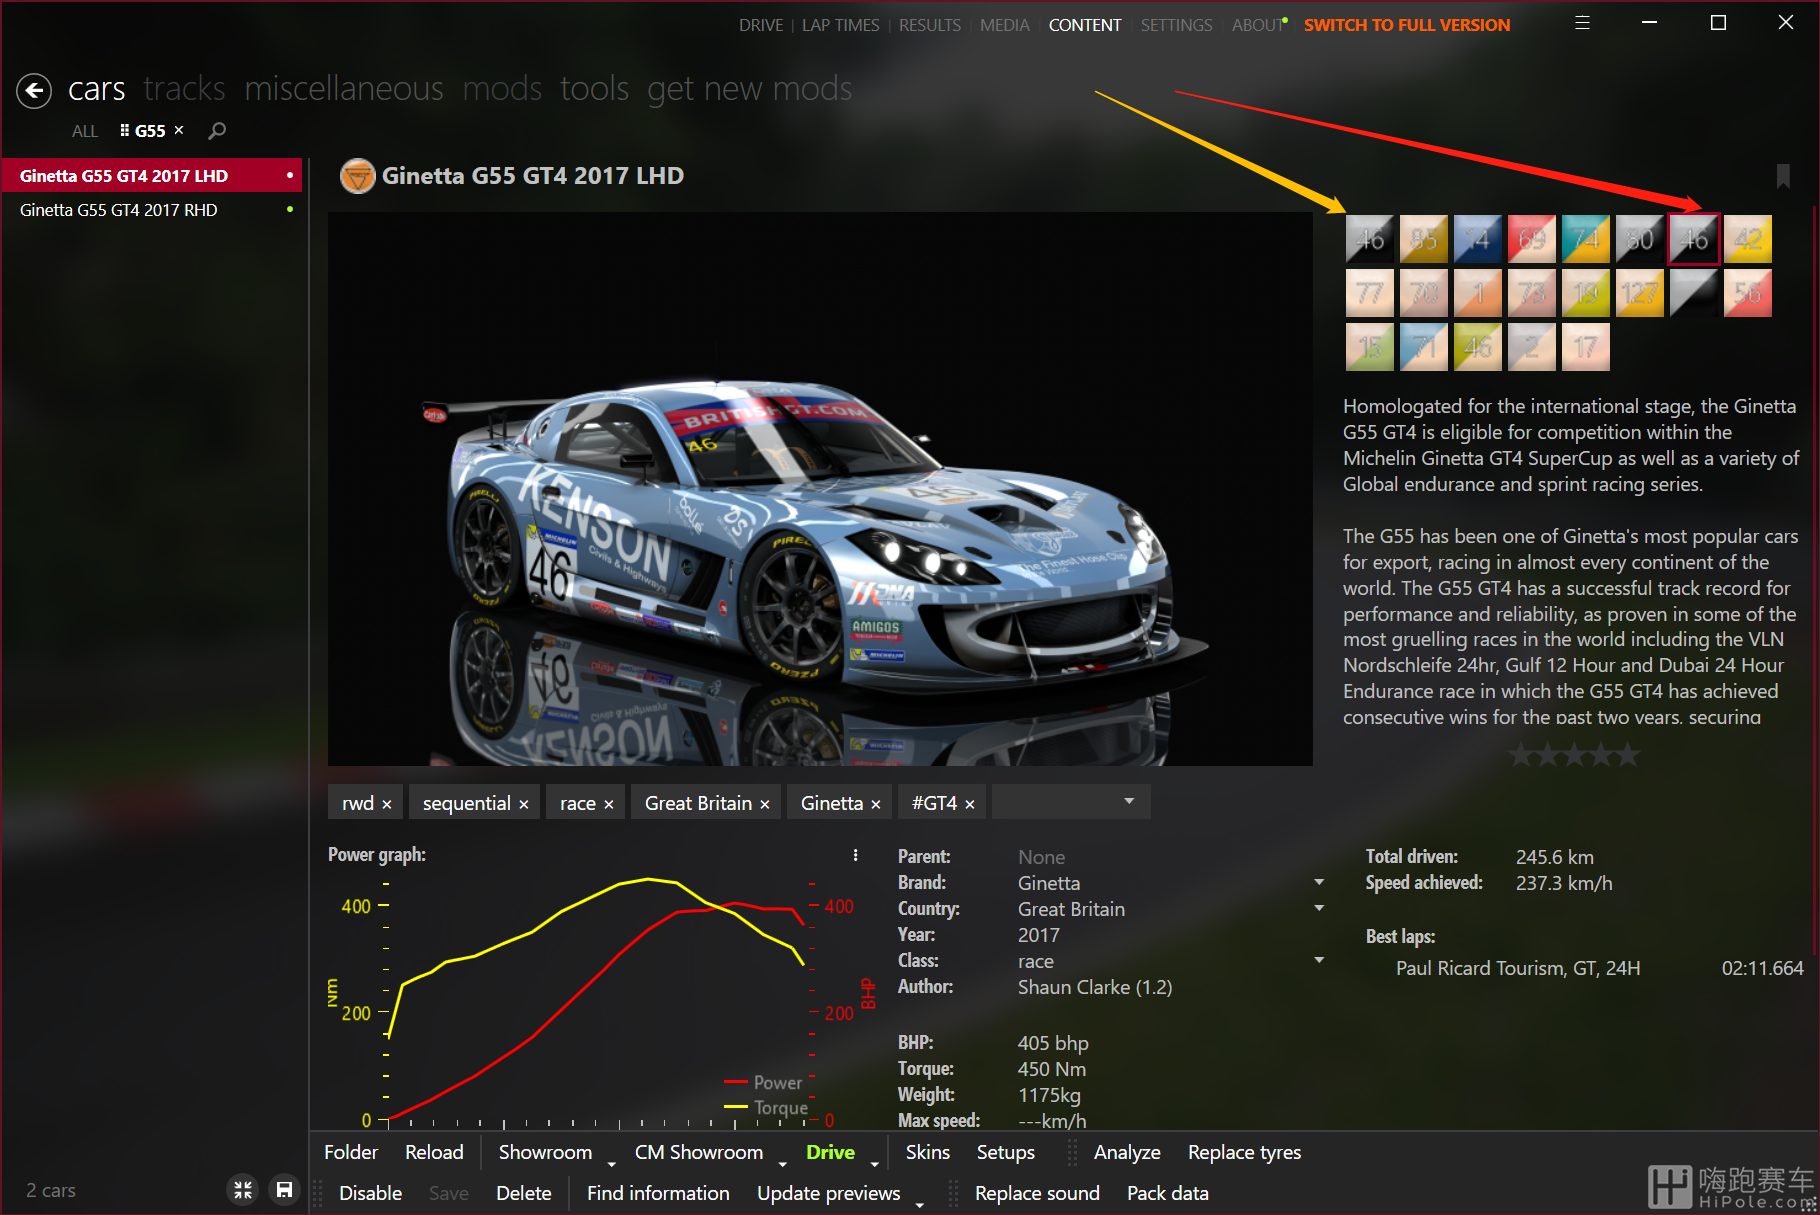Select skin icon number 17
The width and height of the screenshot is (1820, 1215).
[x=1586, y=347]
